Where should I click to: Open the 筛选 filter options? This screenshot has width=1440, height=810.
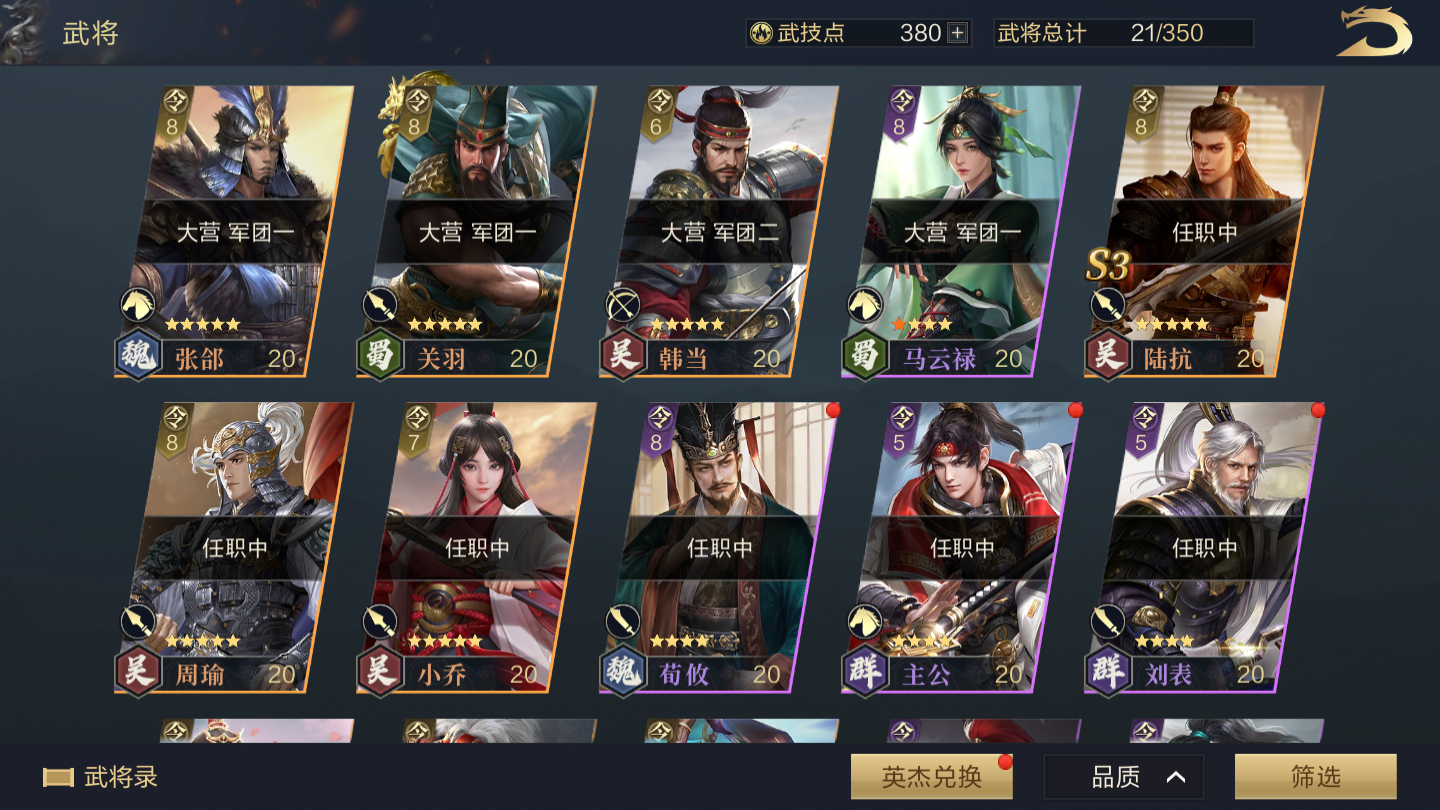pyautogui.click(x=1315, y=777)
